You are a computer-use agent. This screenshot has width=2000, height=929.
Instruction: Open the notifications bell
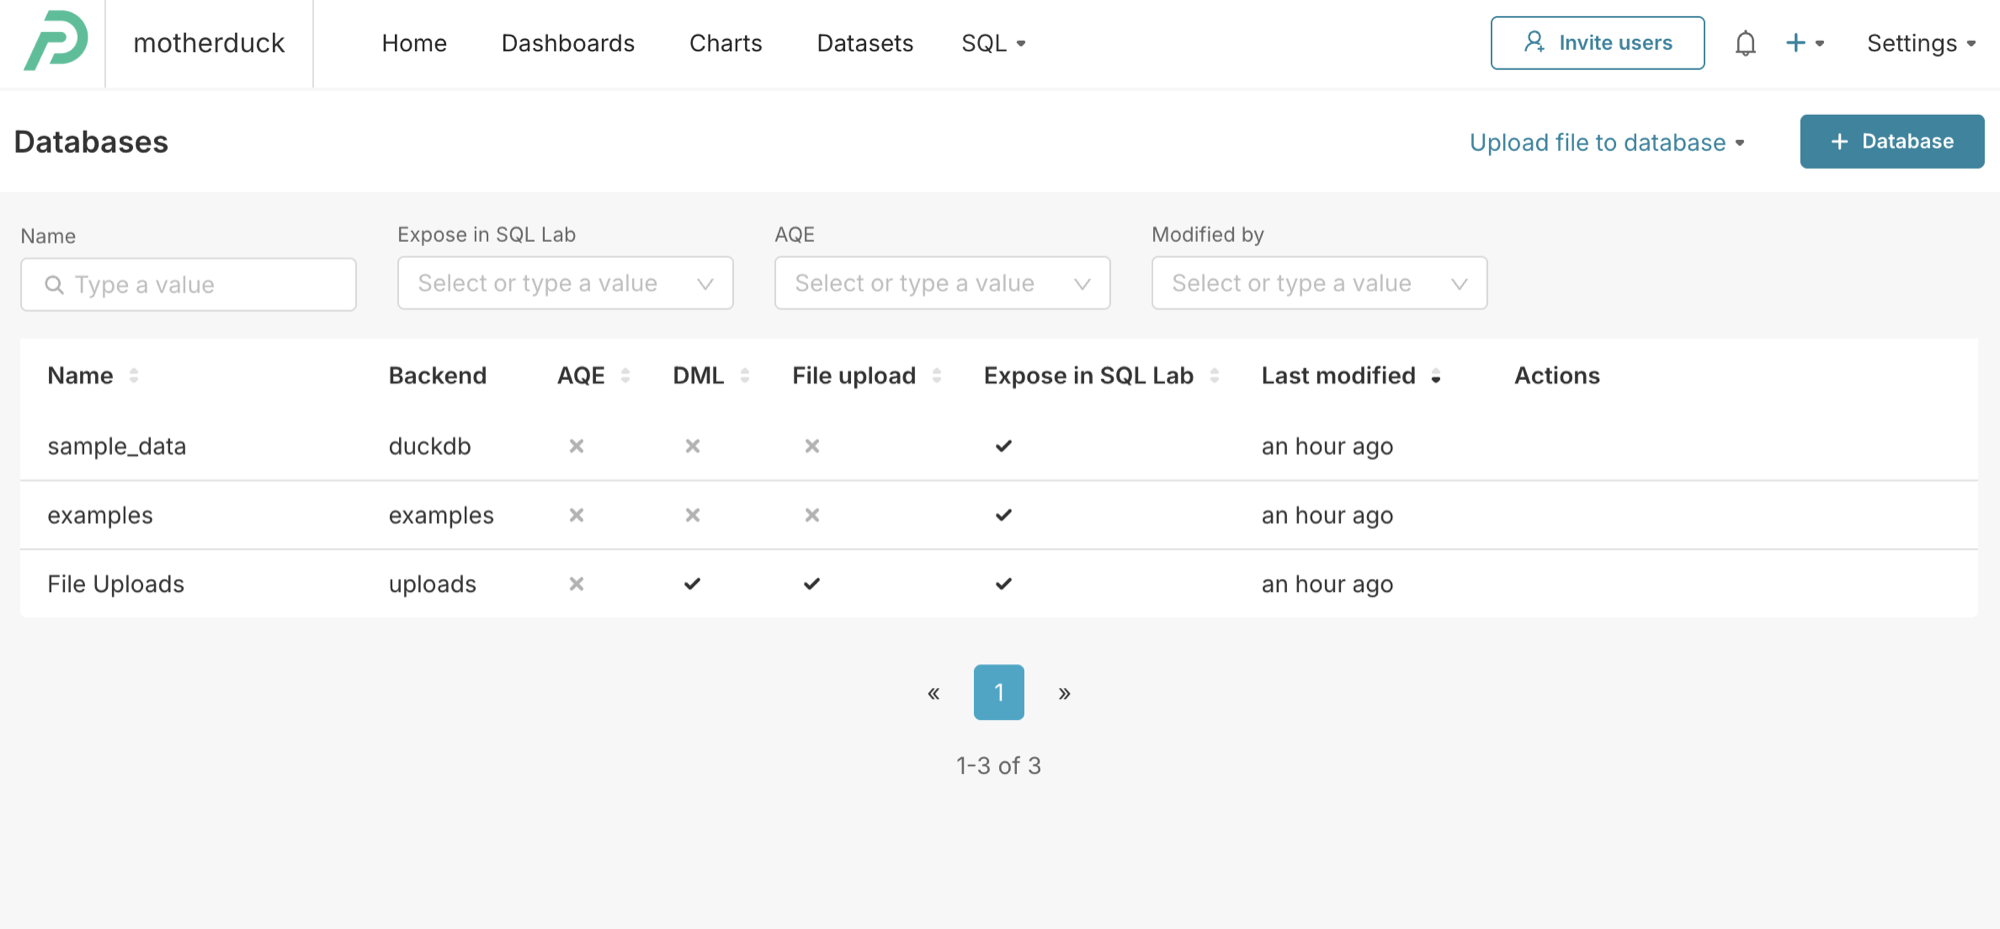1745,43
